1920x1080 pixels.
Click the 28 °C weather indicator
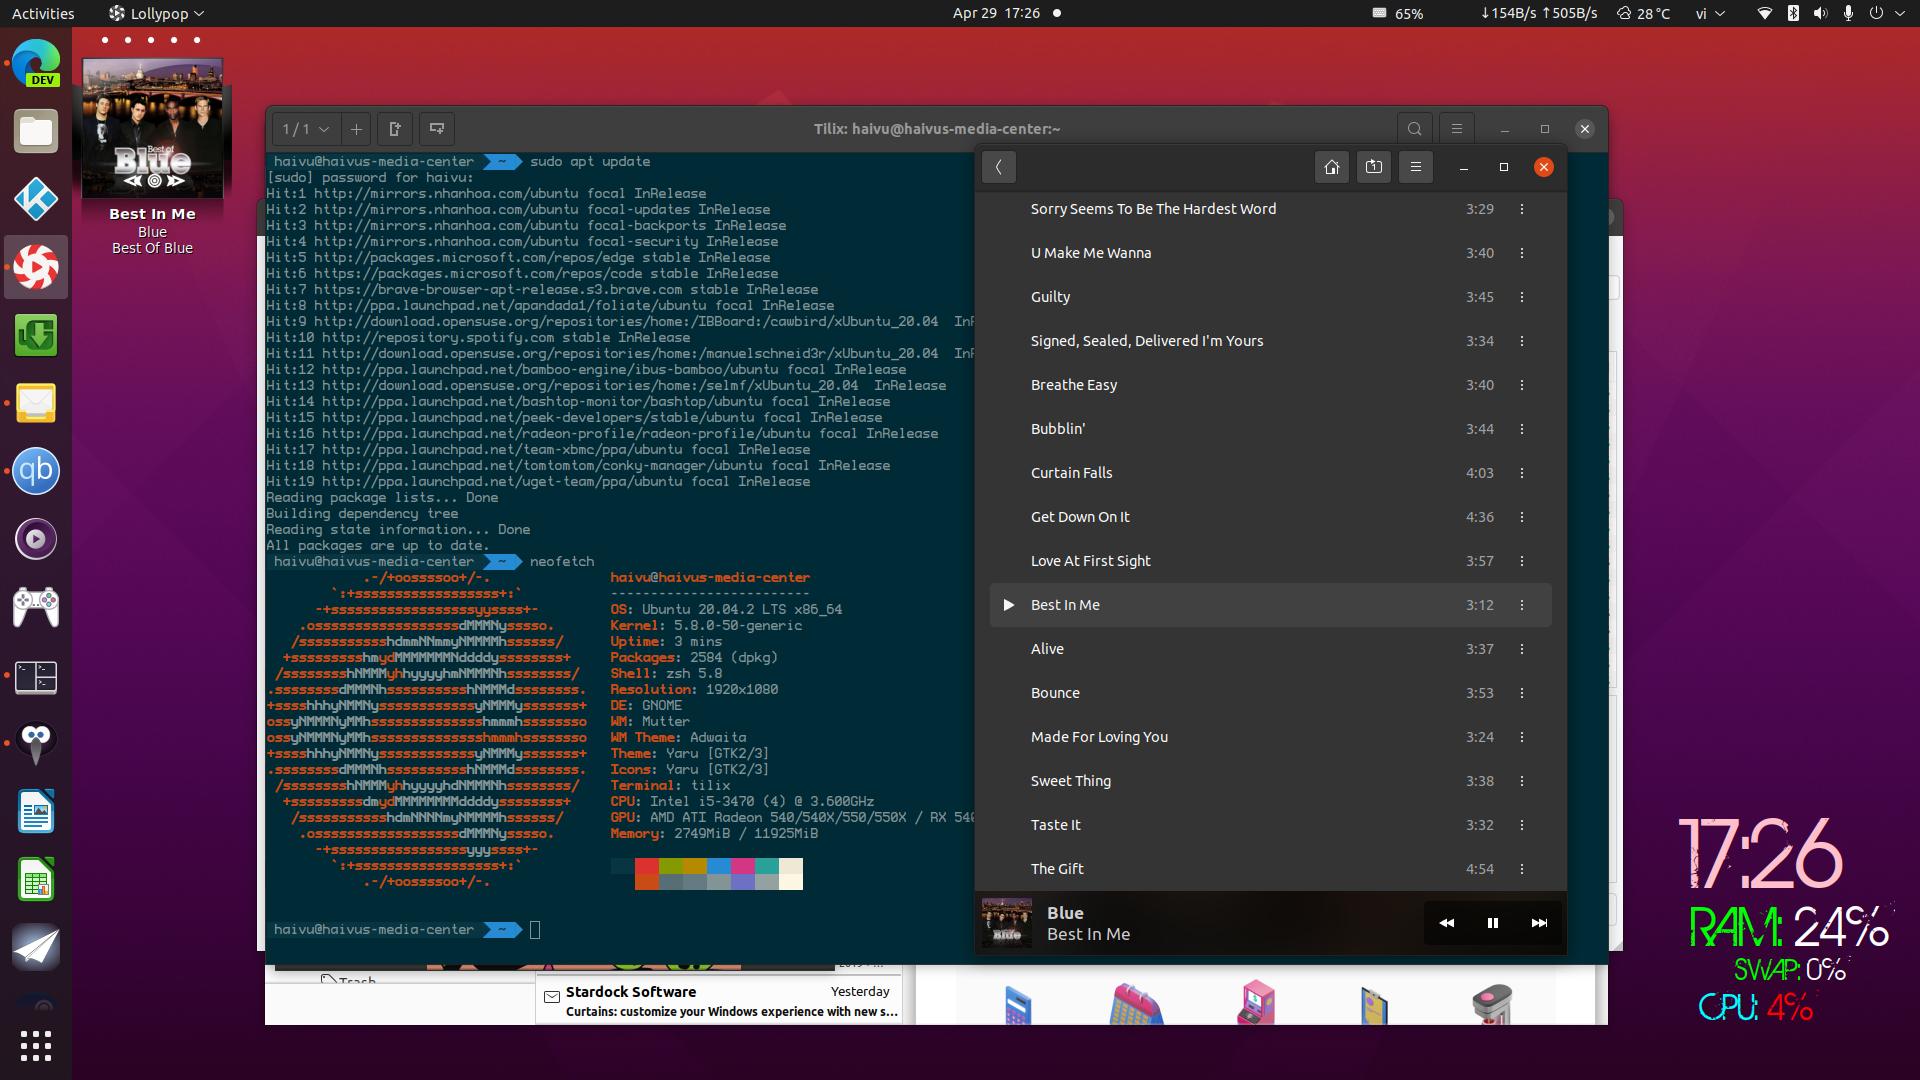tap(1643, 13)
